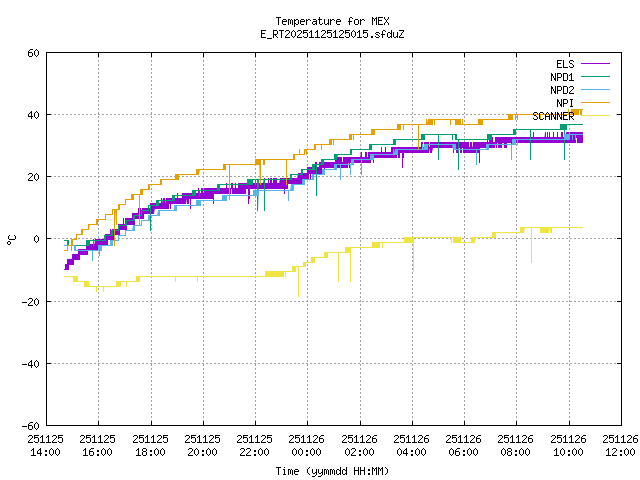This screenshot has width=640, height=480.
Task: Click the ELS legend label
Action: tap(565, 64)
